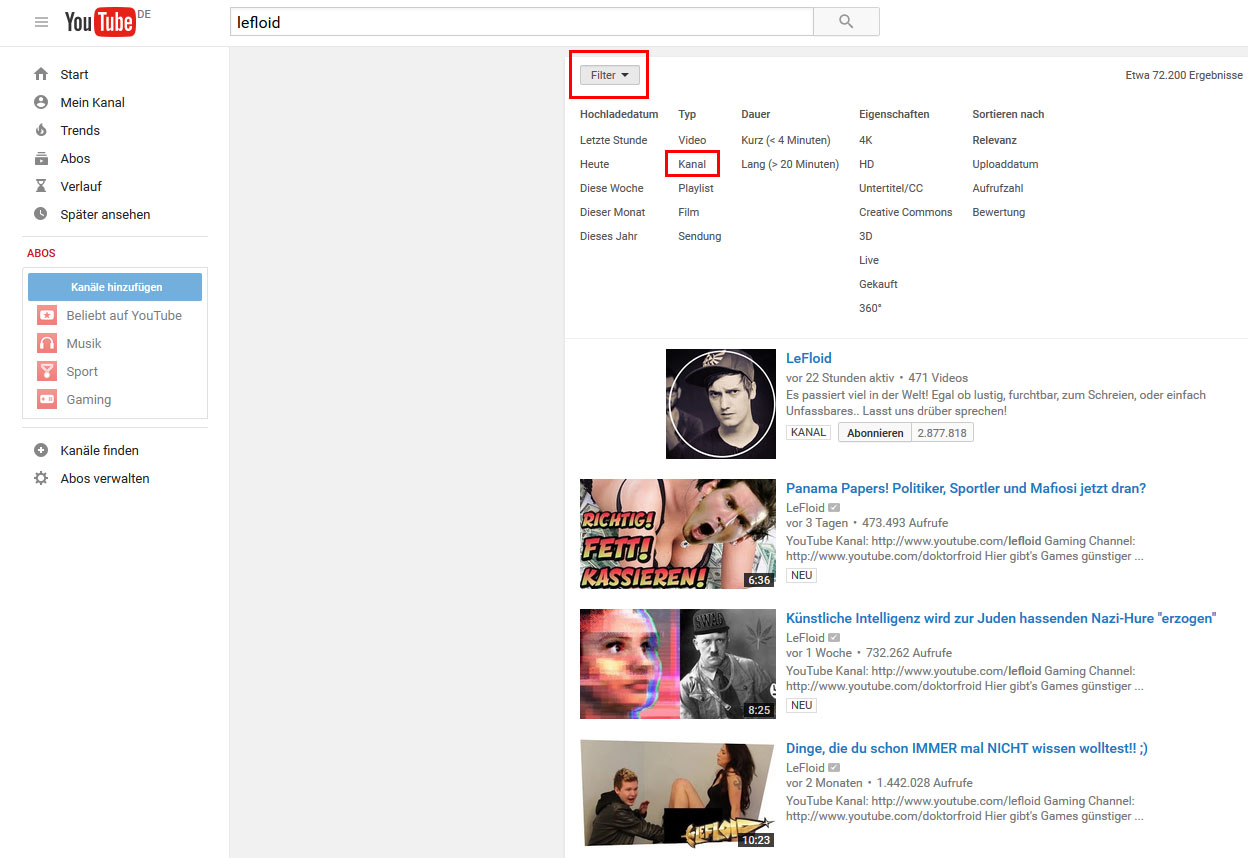This screenshot has height=858, width=1248.
Task: Click the Verlauf hourglass icon
Action: click(41, 186)
